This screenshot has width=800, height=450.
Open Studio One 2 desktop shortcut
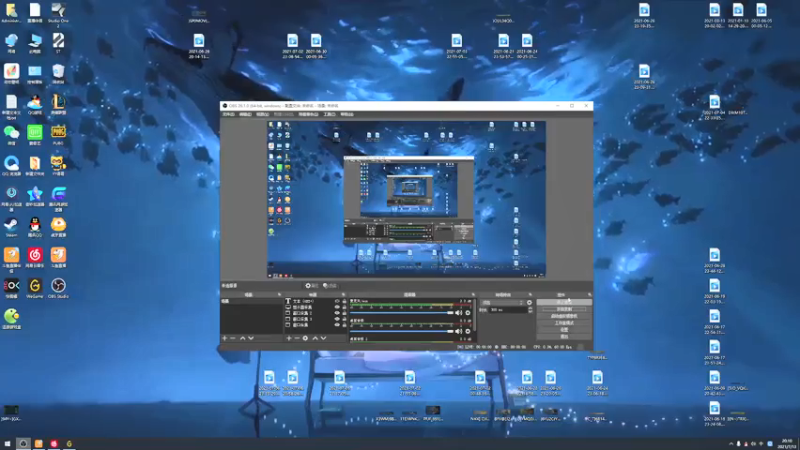tap(58, 14)
